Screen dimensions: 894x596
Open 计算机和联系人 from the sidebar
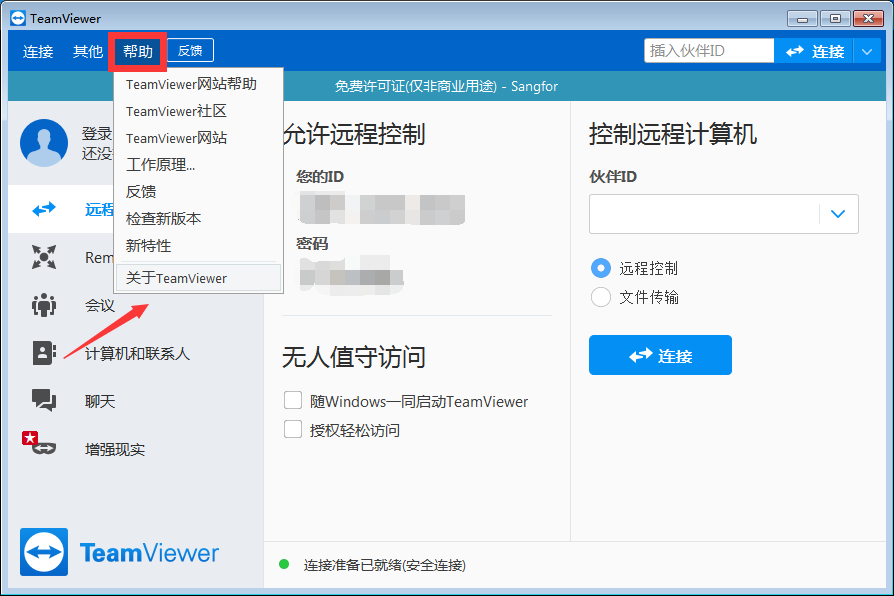point(43,353)
